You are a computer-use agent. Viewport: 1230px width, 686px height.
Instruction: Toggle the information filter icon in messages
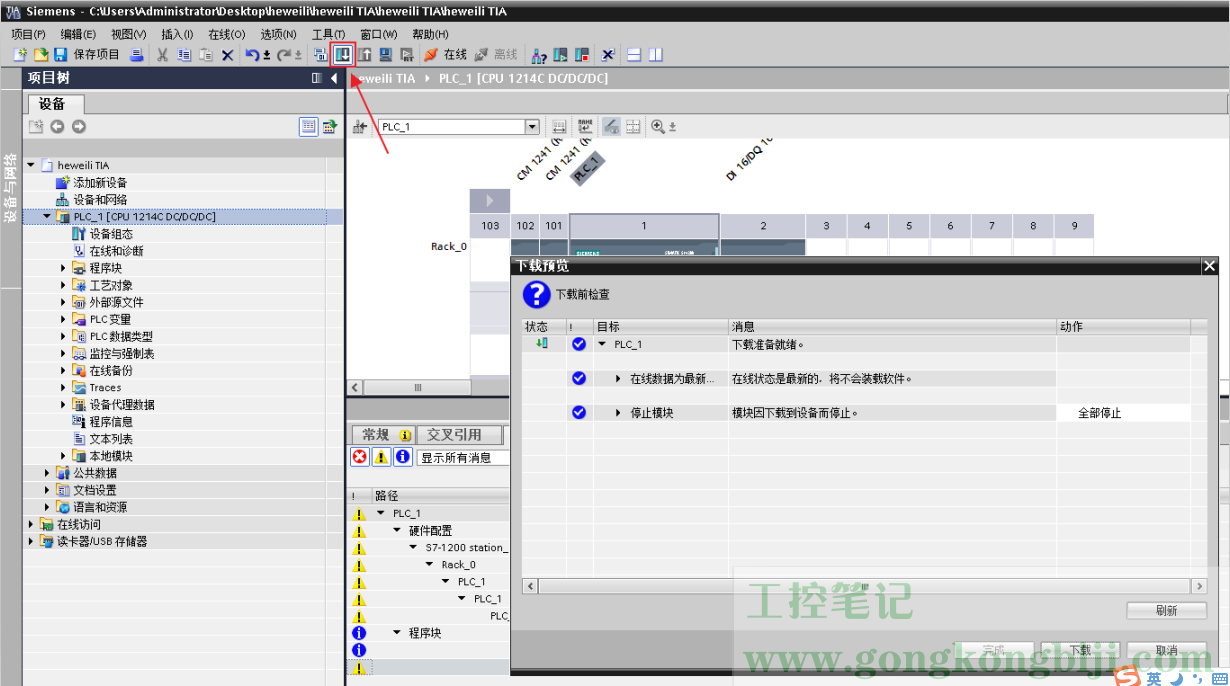point(402,457)
